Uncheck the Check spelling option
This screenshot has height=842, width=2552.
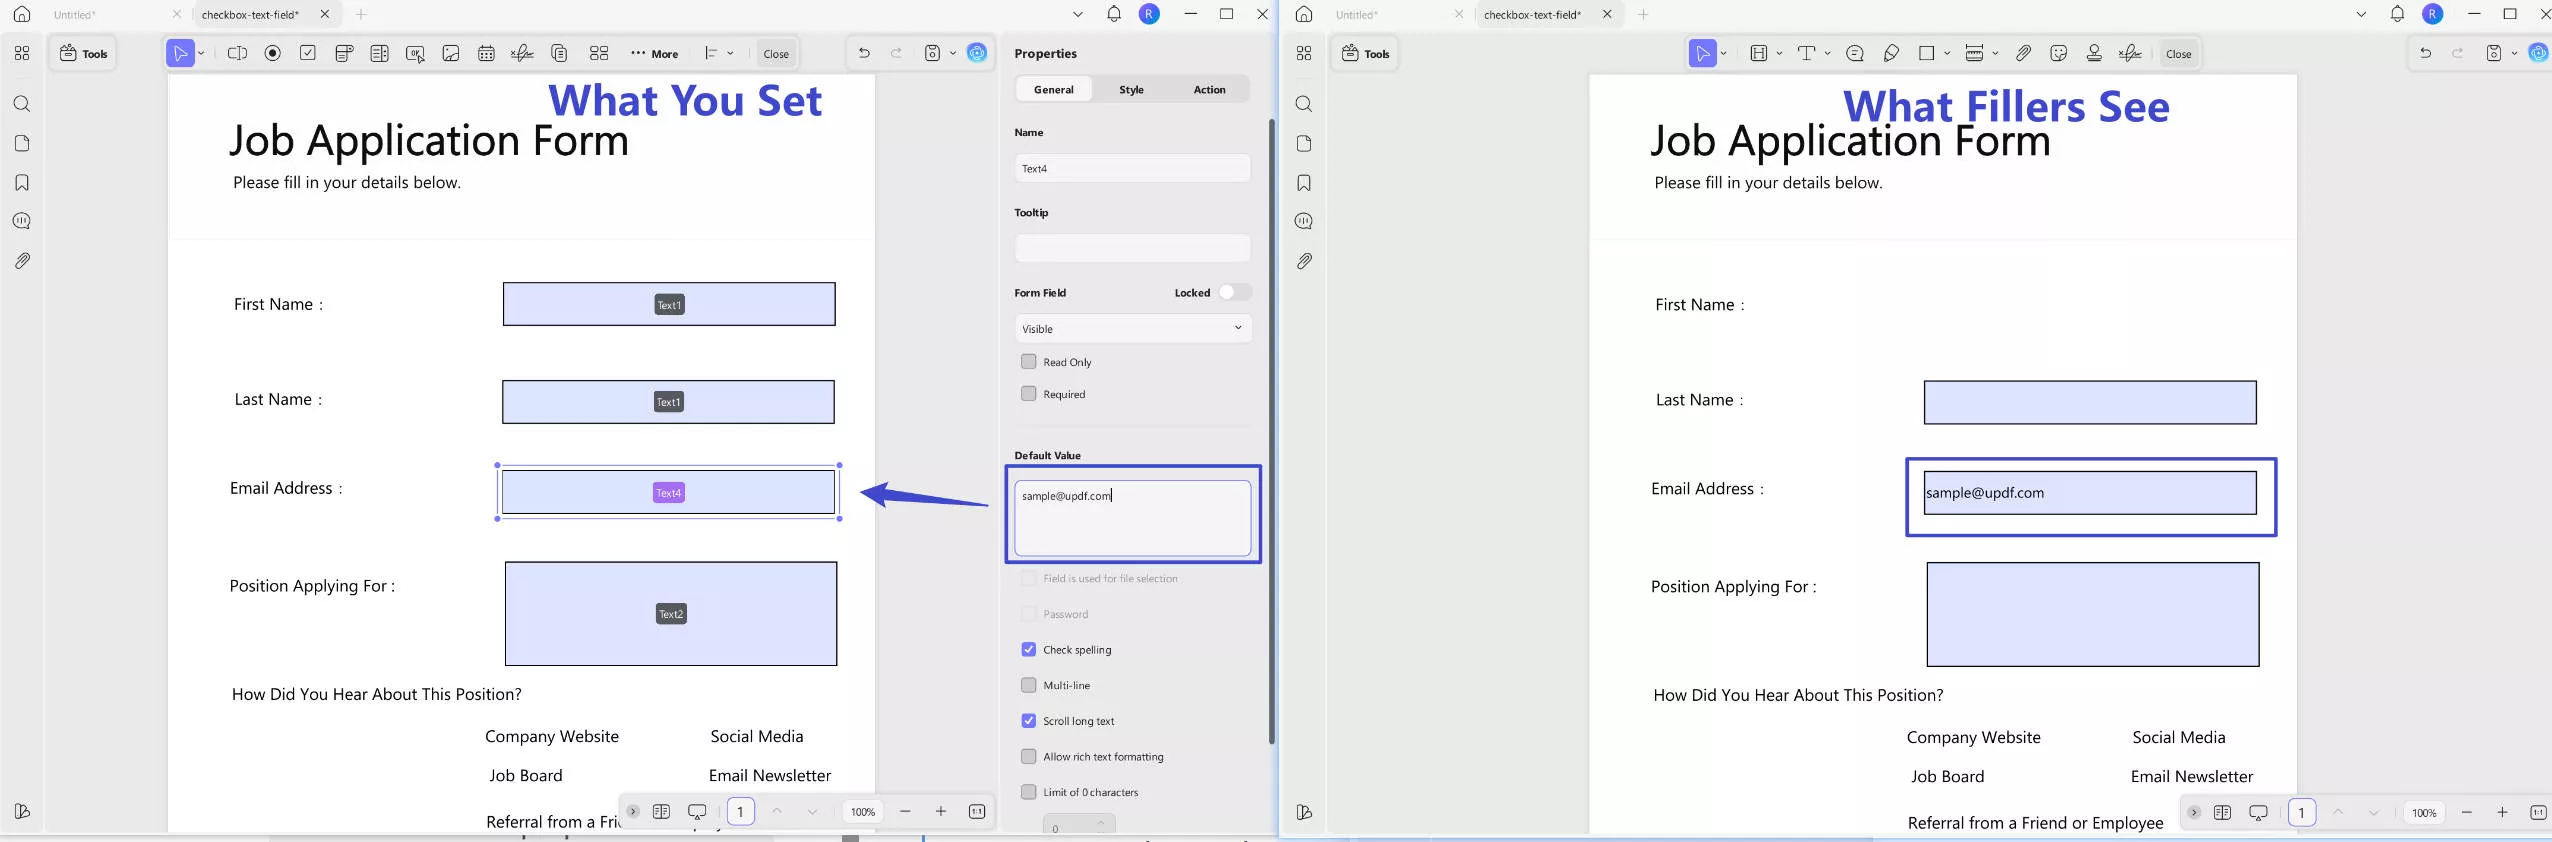point(1028,649)
